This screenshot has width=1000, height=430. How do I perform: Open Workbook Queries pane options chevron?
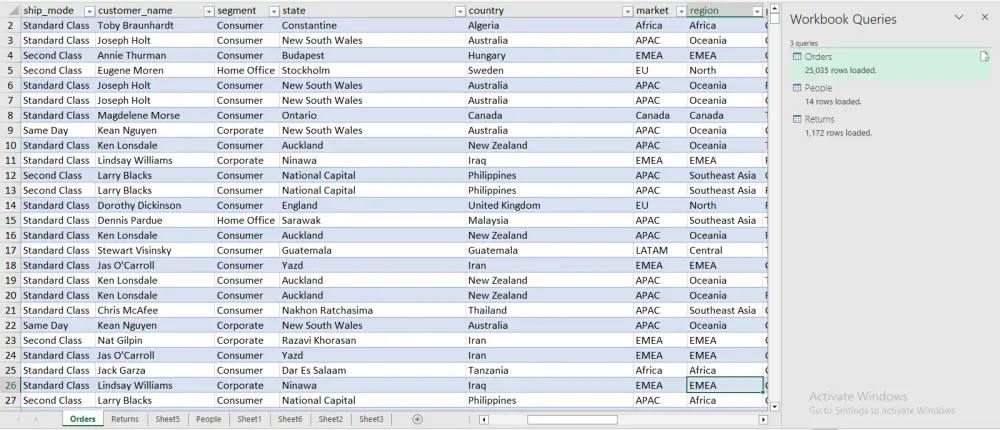pyautogui.click(x=959, y=18)
